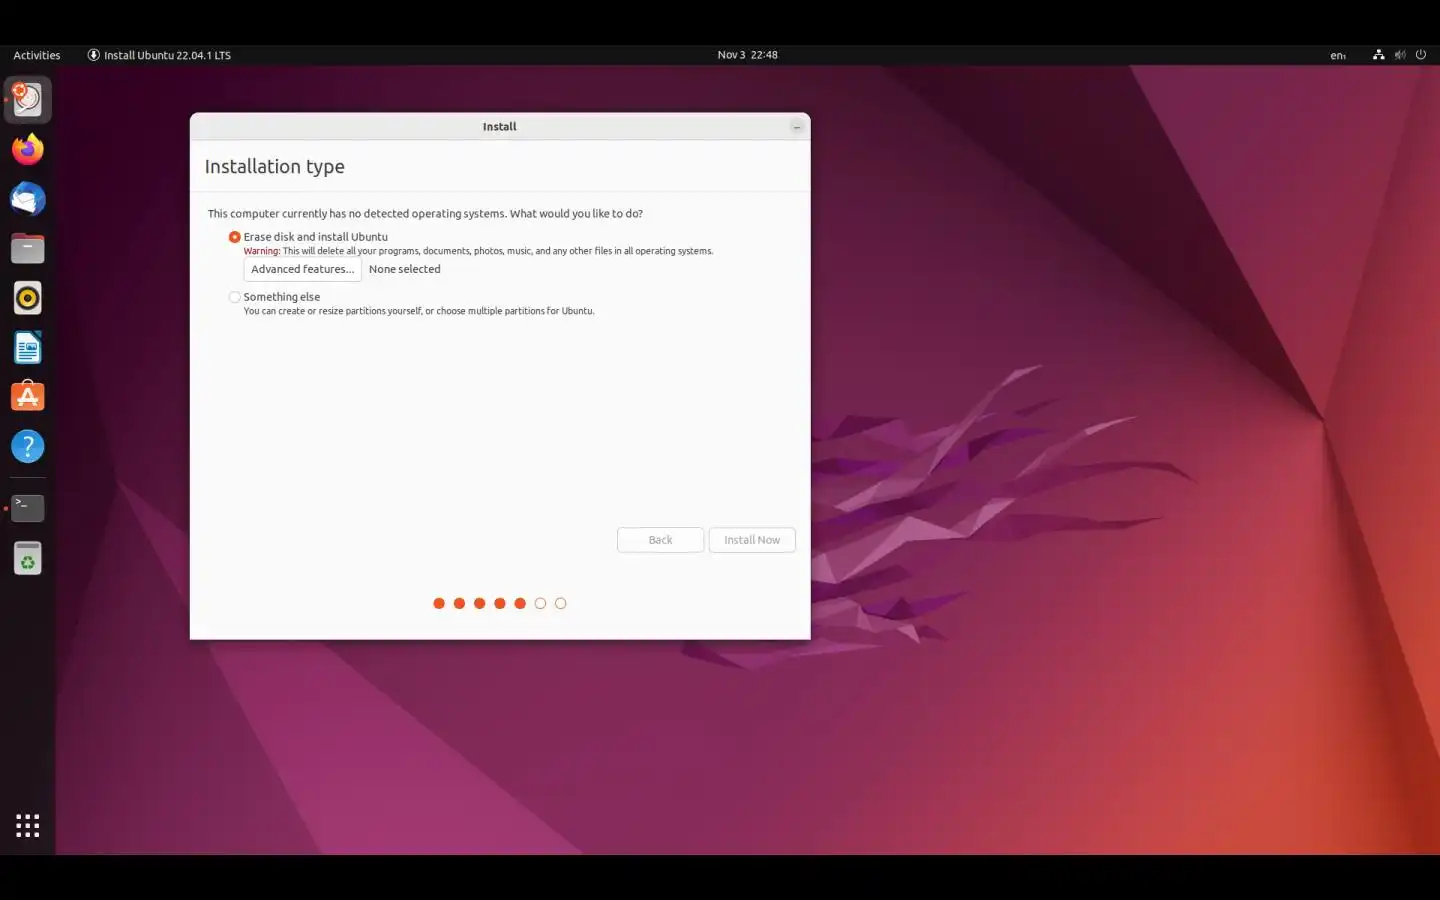The image size is (1440, 900).
Task: Open Install Ubuntu 22.04.1 LTS app menu
Action: click(159, 55)
